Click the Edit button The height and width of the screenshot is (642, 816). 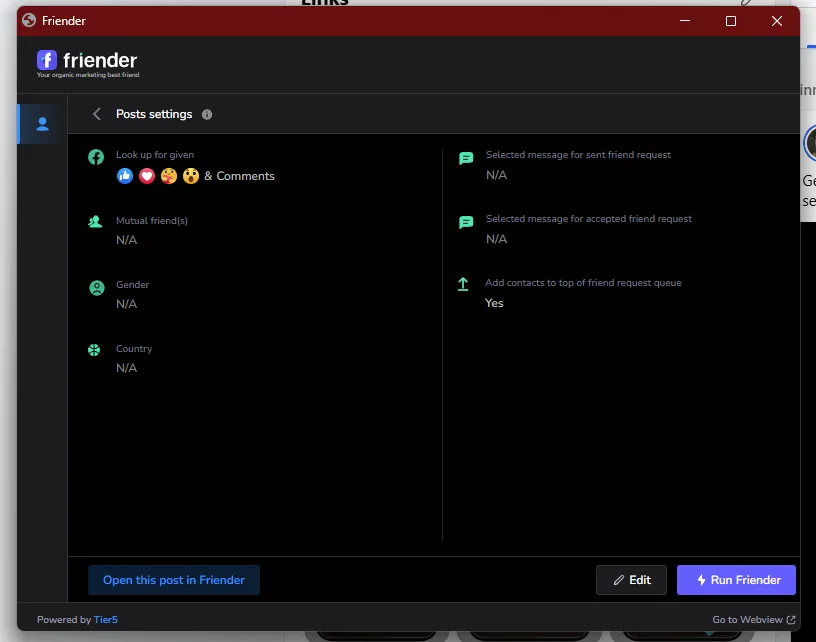631,580
